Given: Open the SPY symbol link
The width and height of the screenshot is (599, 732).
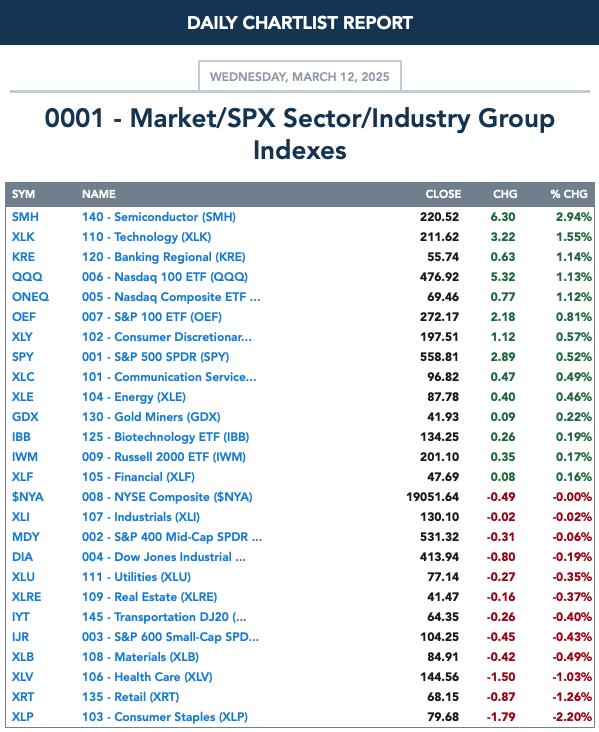Looking at the screenshot, I should coord(23,357).
